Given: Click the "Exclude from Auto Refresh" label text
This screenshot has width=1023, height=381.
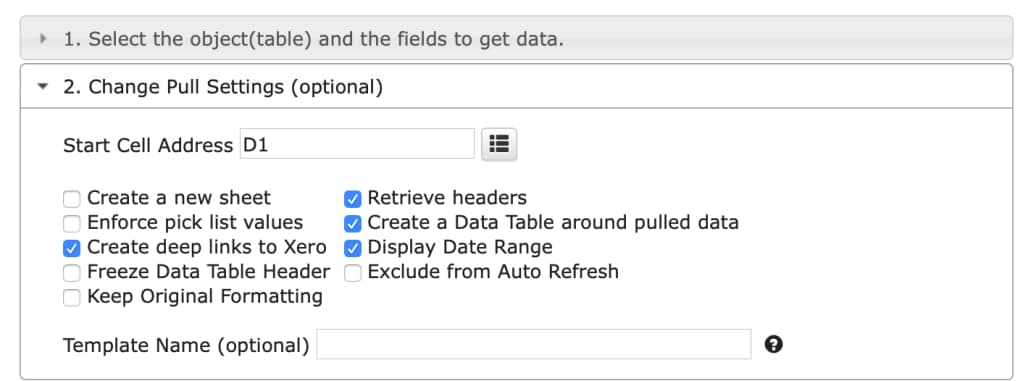Looking at the screenshot, I should (x=493, y=271).
